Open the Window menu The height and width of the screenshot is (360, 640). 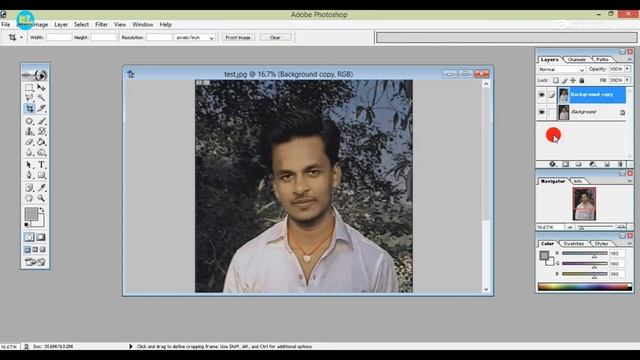pos(142,24)
